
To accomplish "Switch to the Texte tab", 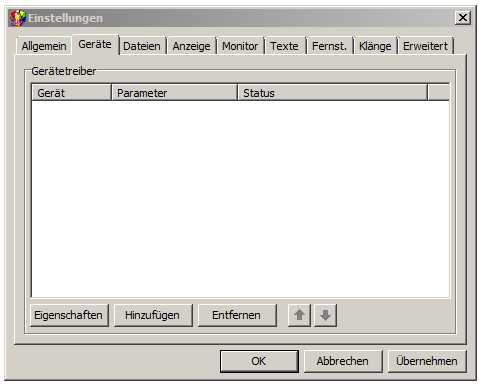I will click(x=285, y=46).
